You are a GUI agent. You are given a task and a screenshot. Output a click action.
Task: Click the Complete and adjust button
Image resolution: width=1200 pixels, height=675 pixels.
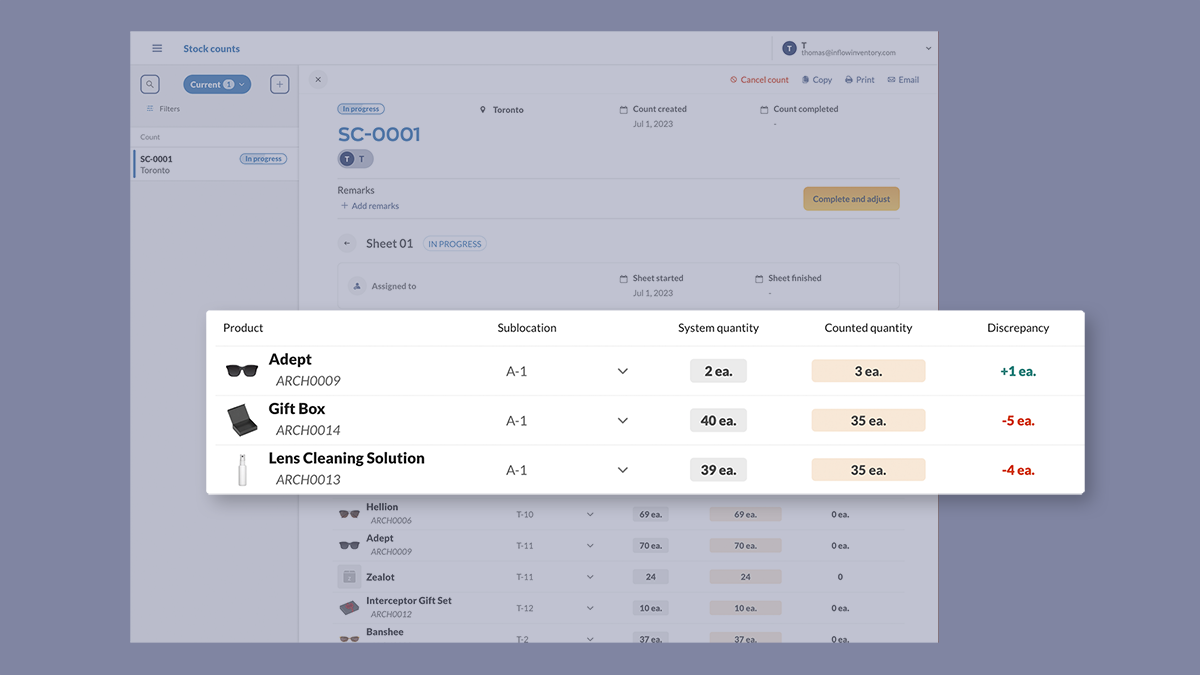851,198
